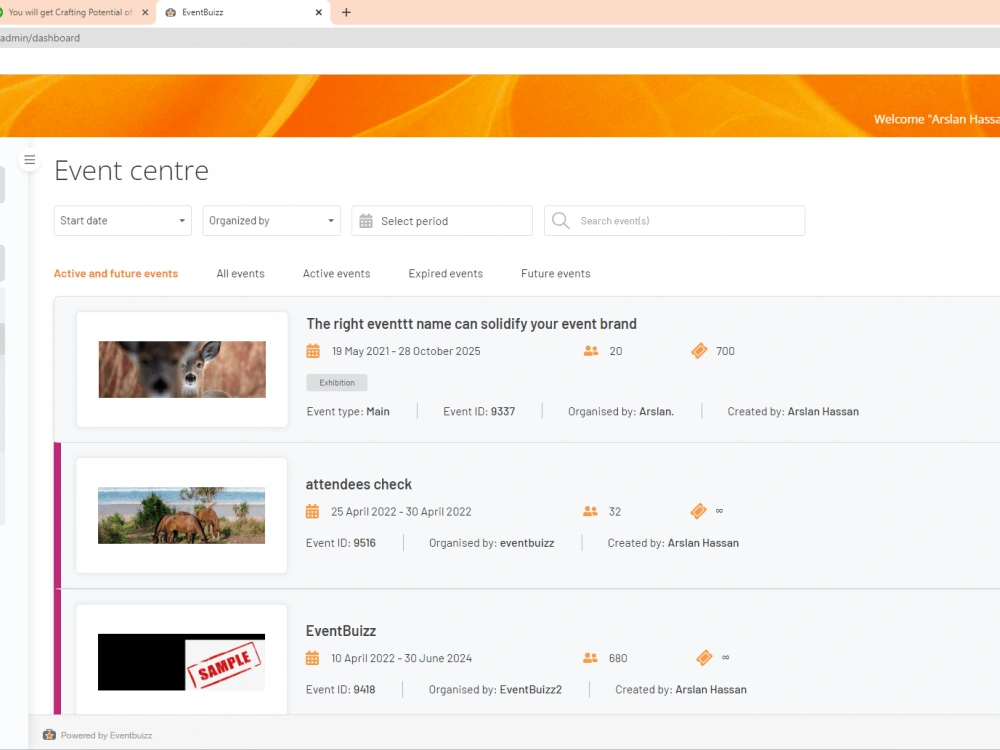The width and height of the screenshot is (1000, 750).
Task: Click 'Event ID: 9337' text
Action: tap(479, 412)
